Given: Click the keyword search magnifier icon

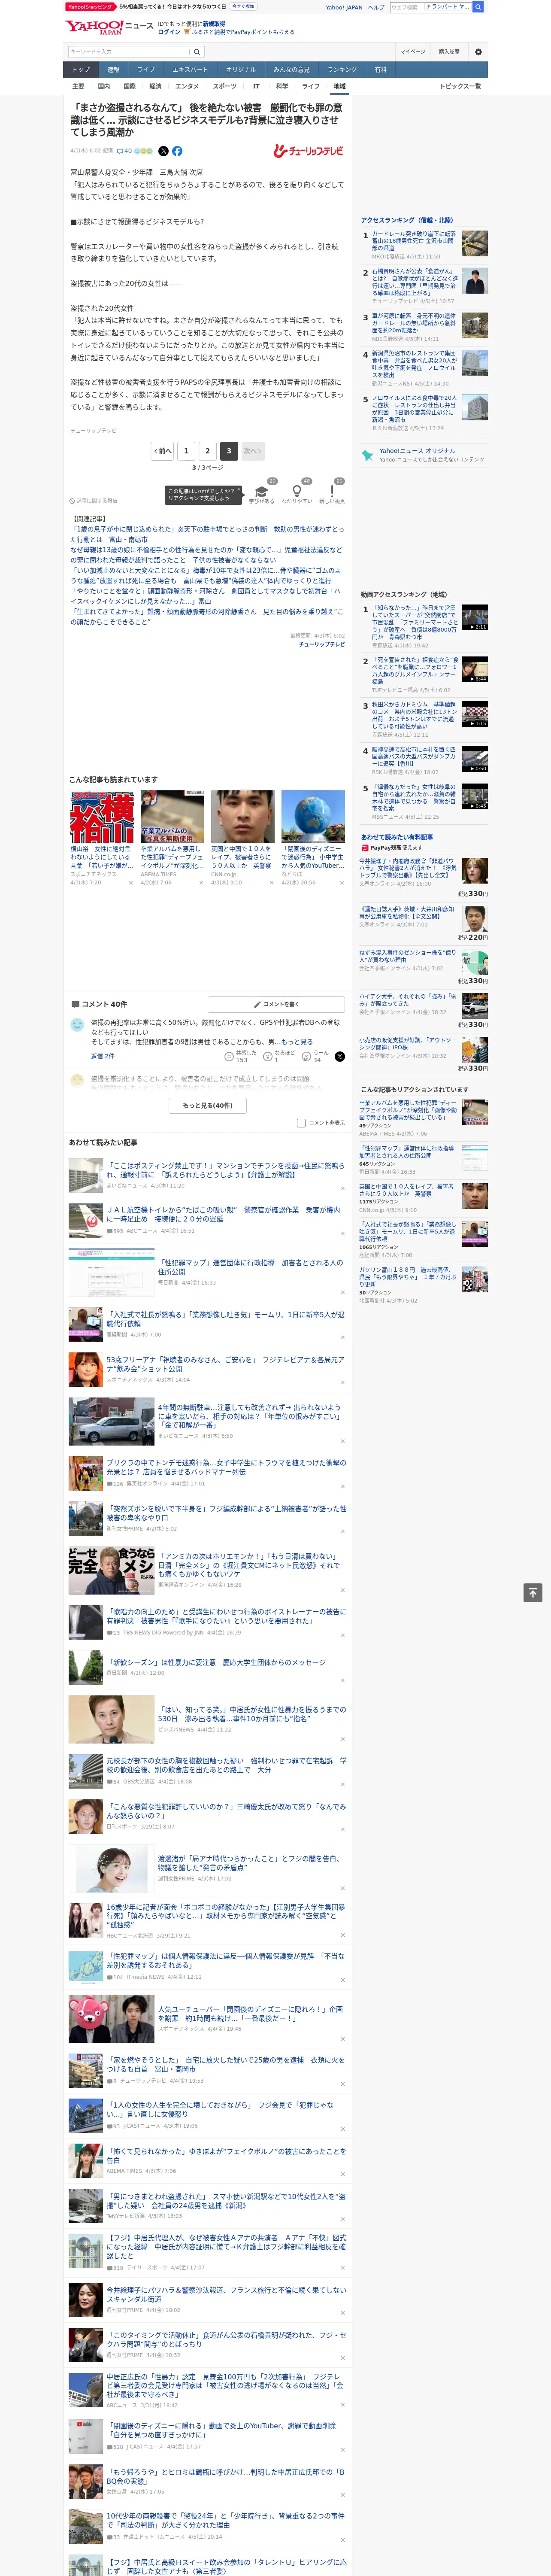Looking at the screenshot, I should tap(197, 52).
